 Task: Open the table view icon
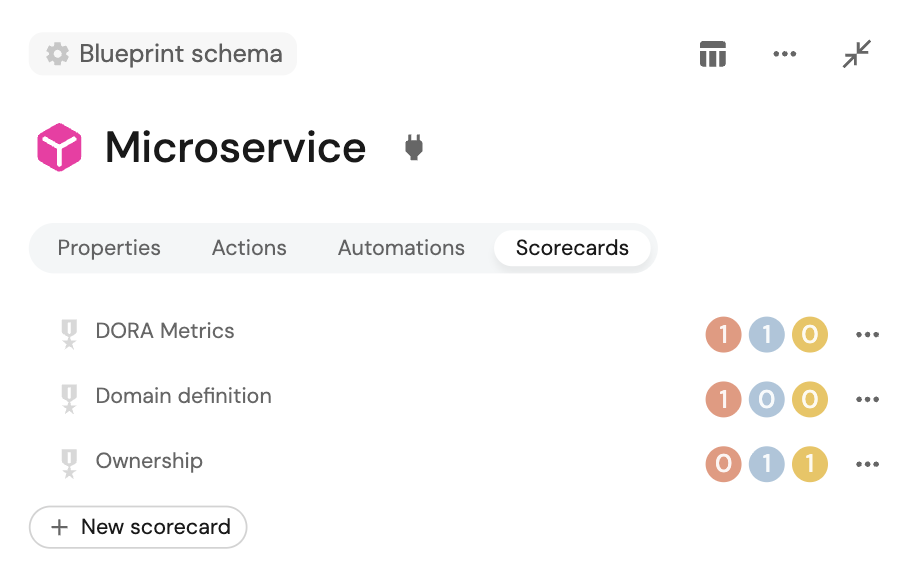(x=712, y=54)
